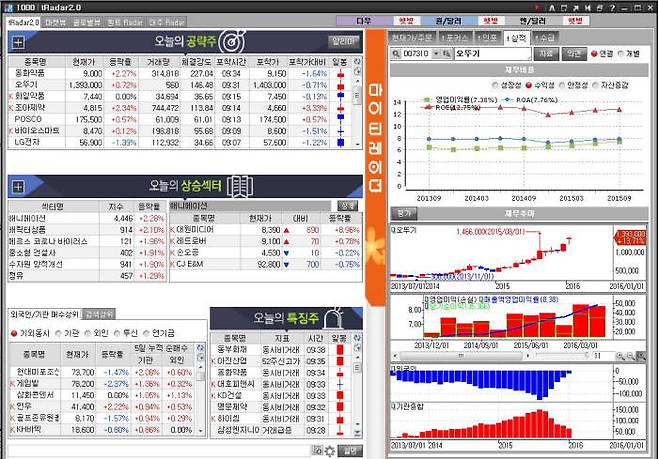Expand the 오늘의 공략주 panel plus icon

[18, 42]
